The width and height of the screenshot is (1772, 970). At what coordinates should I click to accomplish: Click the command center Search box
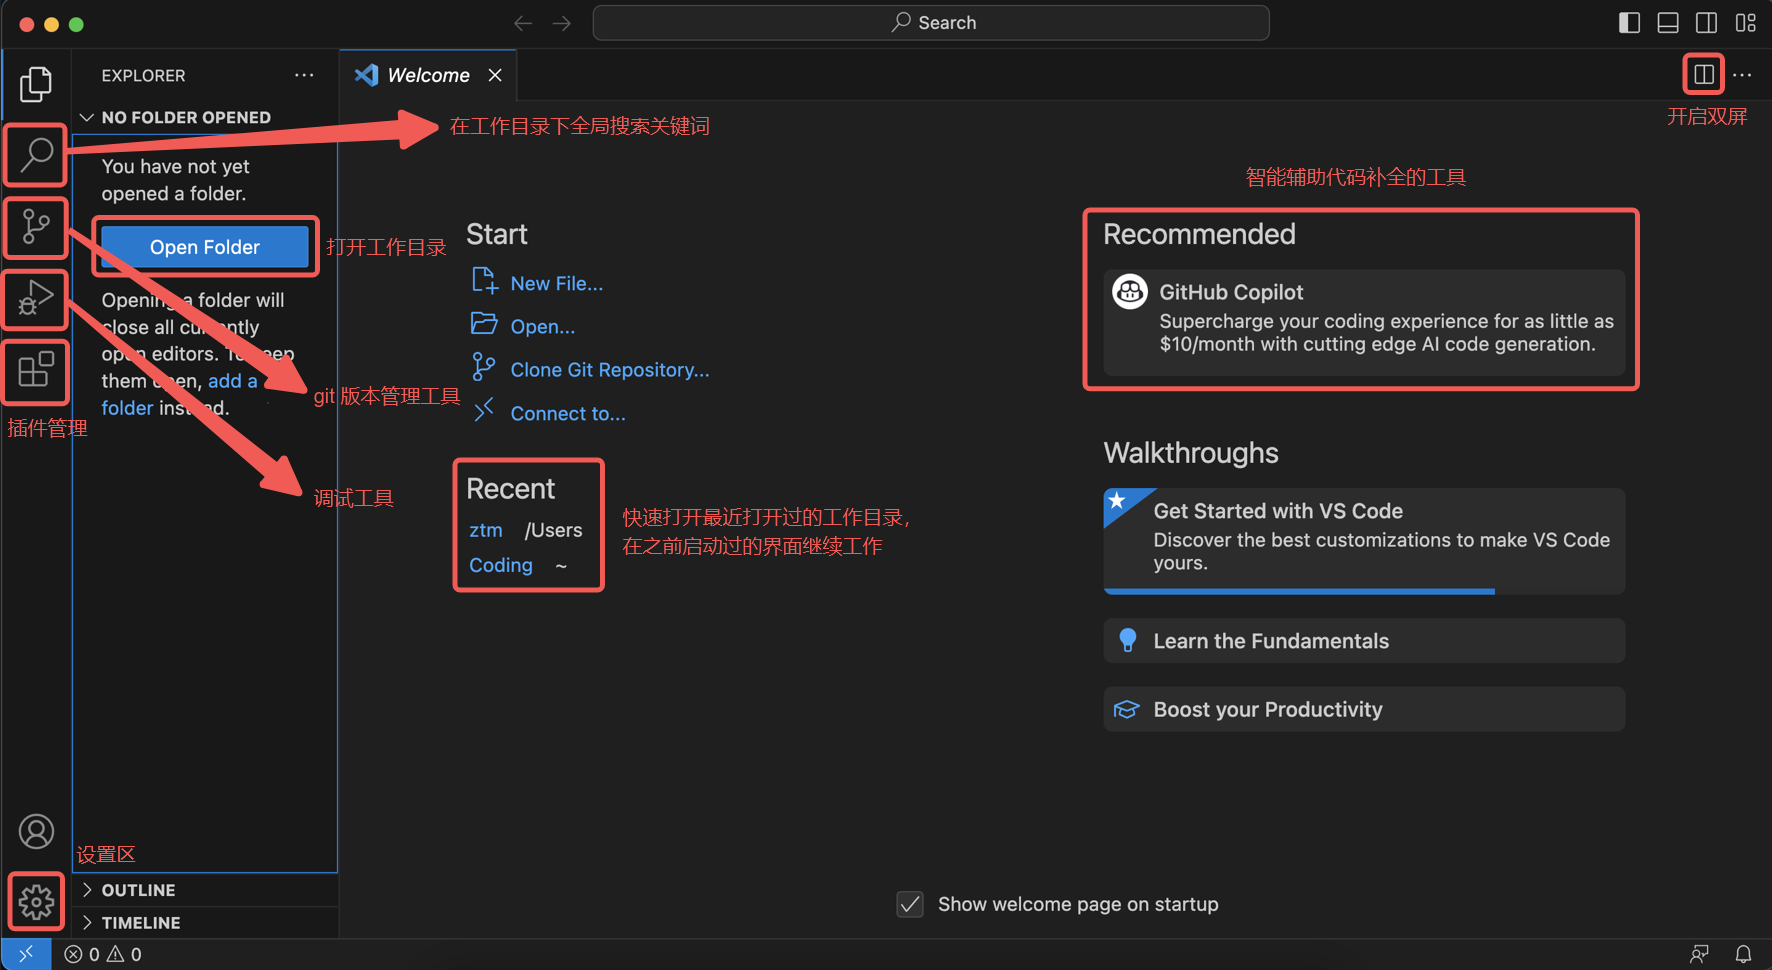click(931, 22)
